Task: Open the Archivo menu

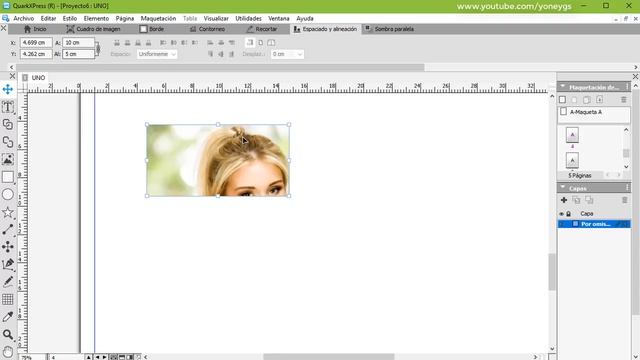Action: (24, 18)
